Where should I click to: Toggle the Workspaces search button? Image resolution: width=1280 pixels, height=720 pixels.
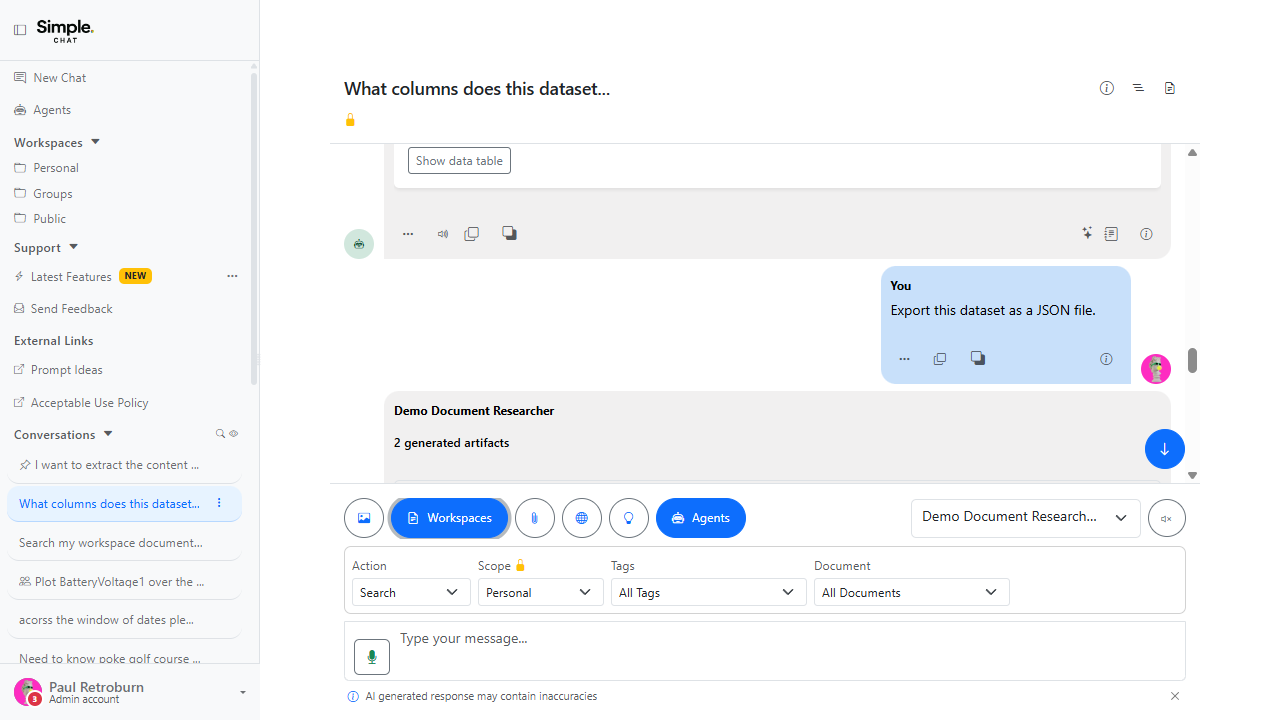[449, 518]
